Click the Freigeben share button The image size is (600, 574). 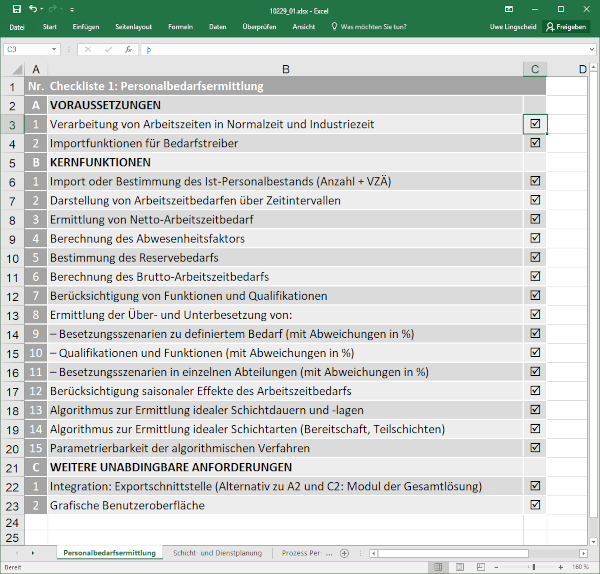coord(566,27)
